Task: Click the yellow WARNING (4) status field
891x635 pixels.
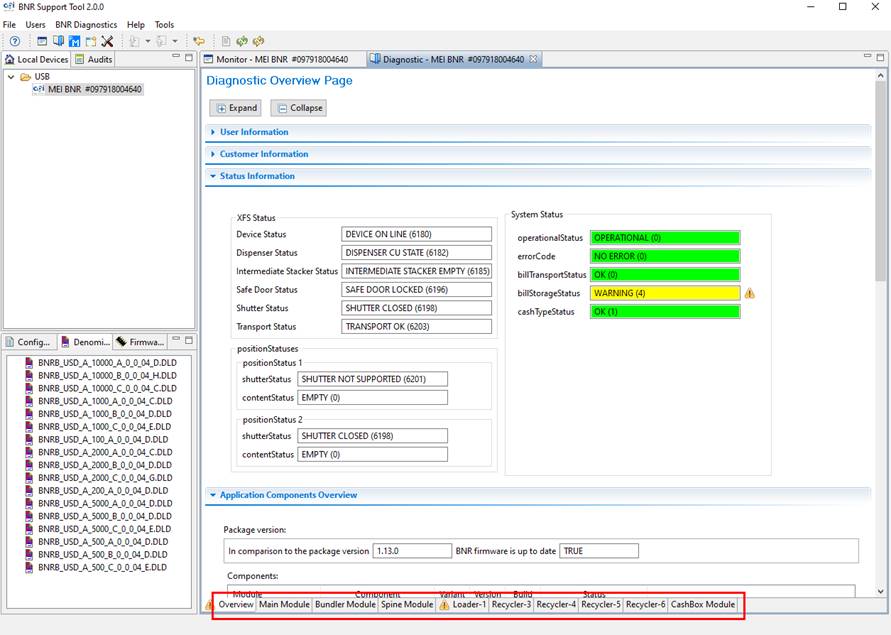Action: pos(664,294)
